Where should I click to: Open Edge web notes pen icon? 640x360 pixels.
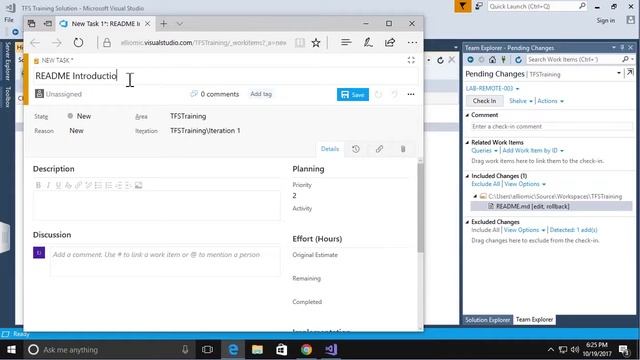pos(368,42)
